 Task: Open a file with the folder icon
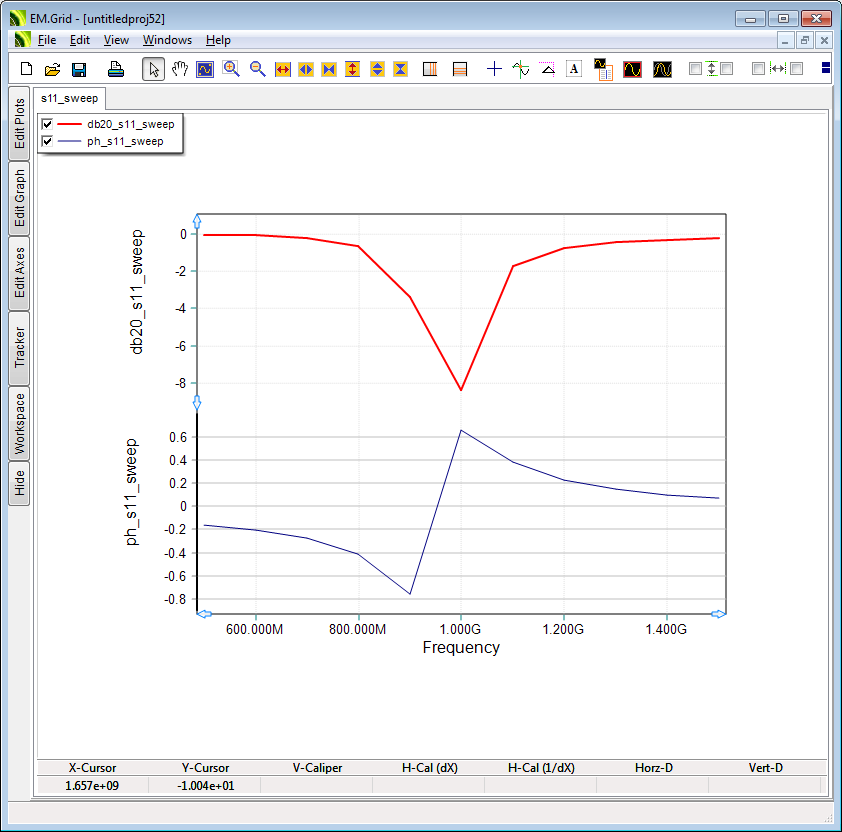tap(53, 69)
